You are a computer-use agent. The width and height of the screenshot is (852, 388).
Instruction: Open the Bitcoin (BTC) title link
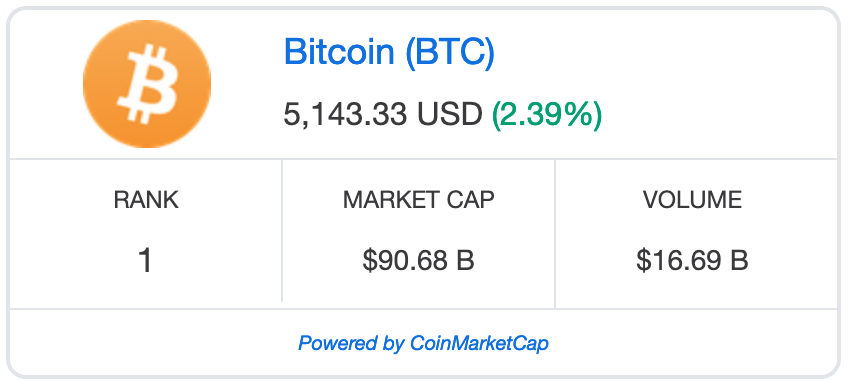(389, 52)
